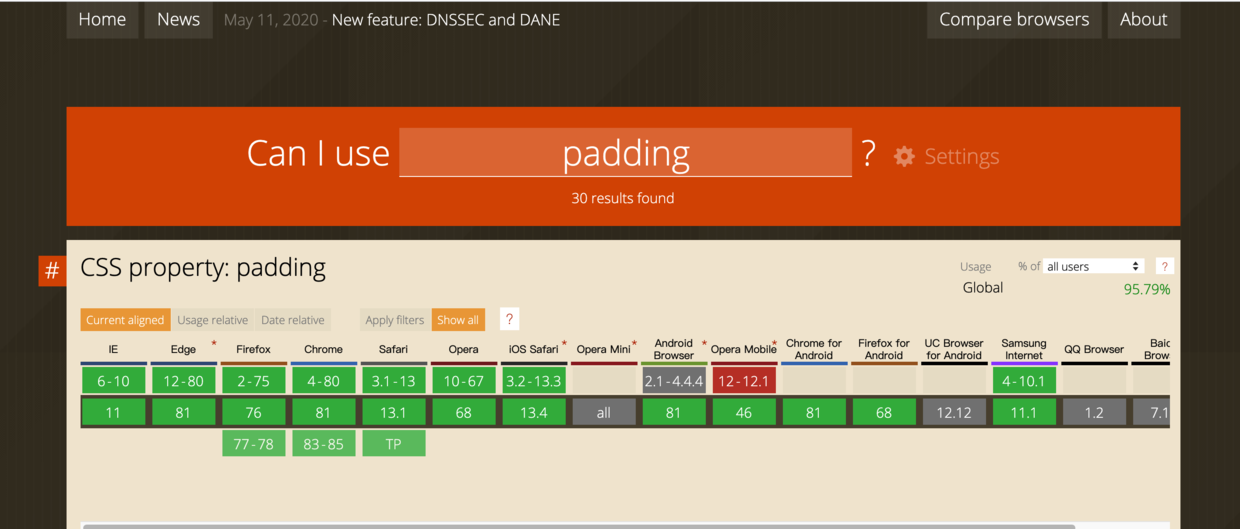Switch to Date relative view
This screenshot has height=529, width=1240.
click(x=293, y=320)
